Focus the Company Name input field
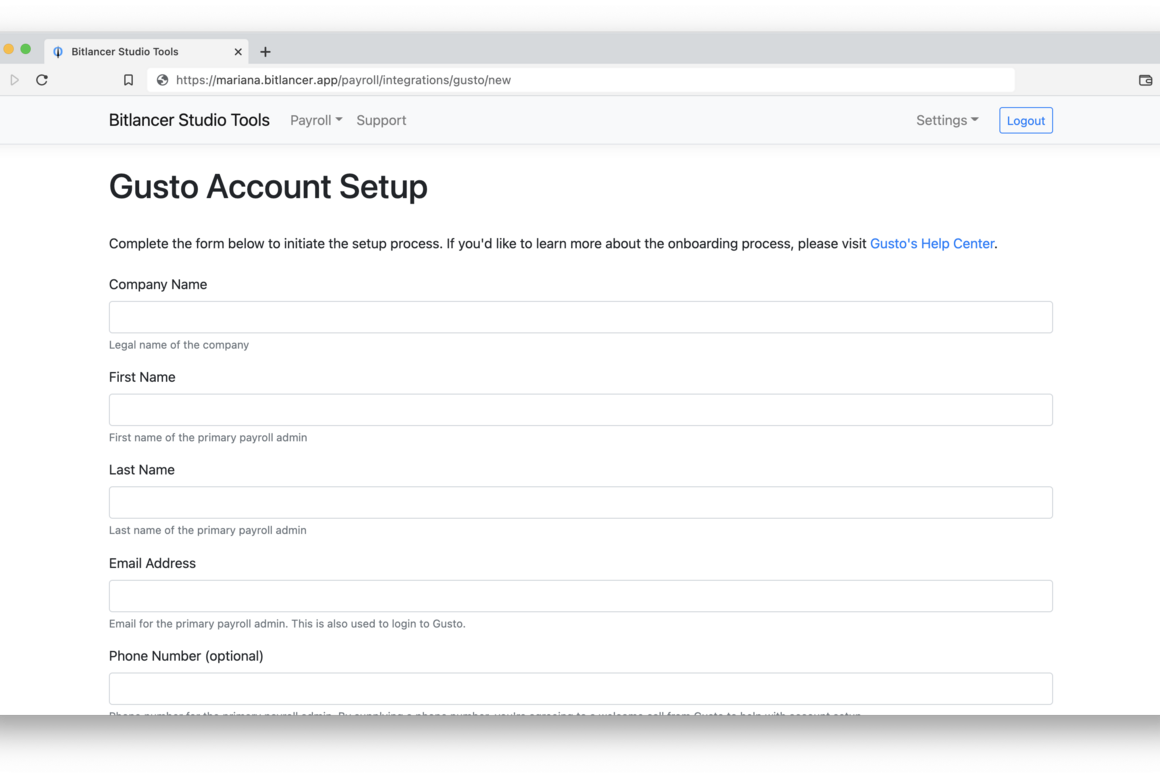This screenshot has width=1160, height=778. pyautogui.click(x=581, y=317)
